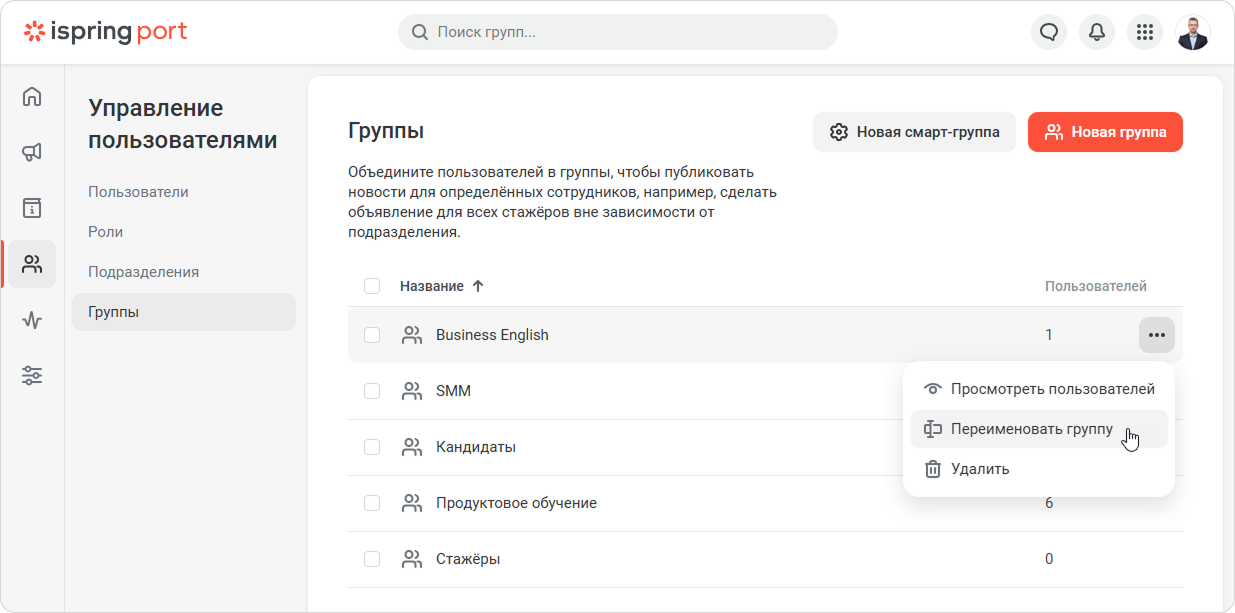Open notifications bell

(x=1097, y=32)
